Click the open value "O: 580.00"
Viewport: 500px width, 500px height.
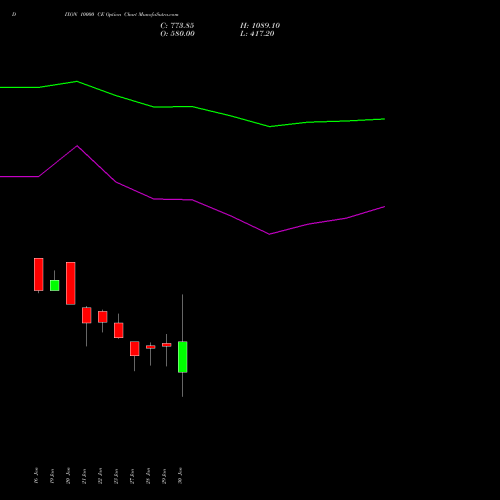177,34
